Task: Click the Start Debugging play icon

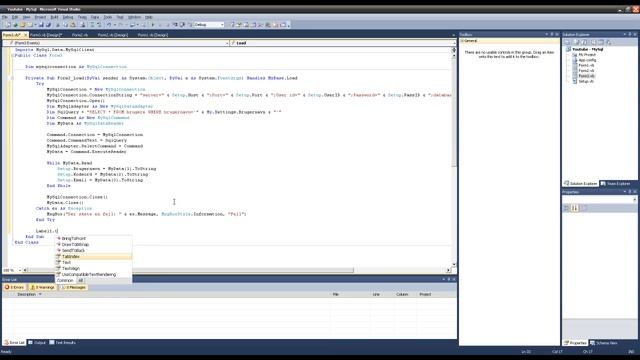Action: pos(153,25)
